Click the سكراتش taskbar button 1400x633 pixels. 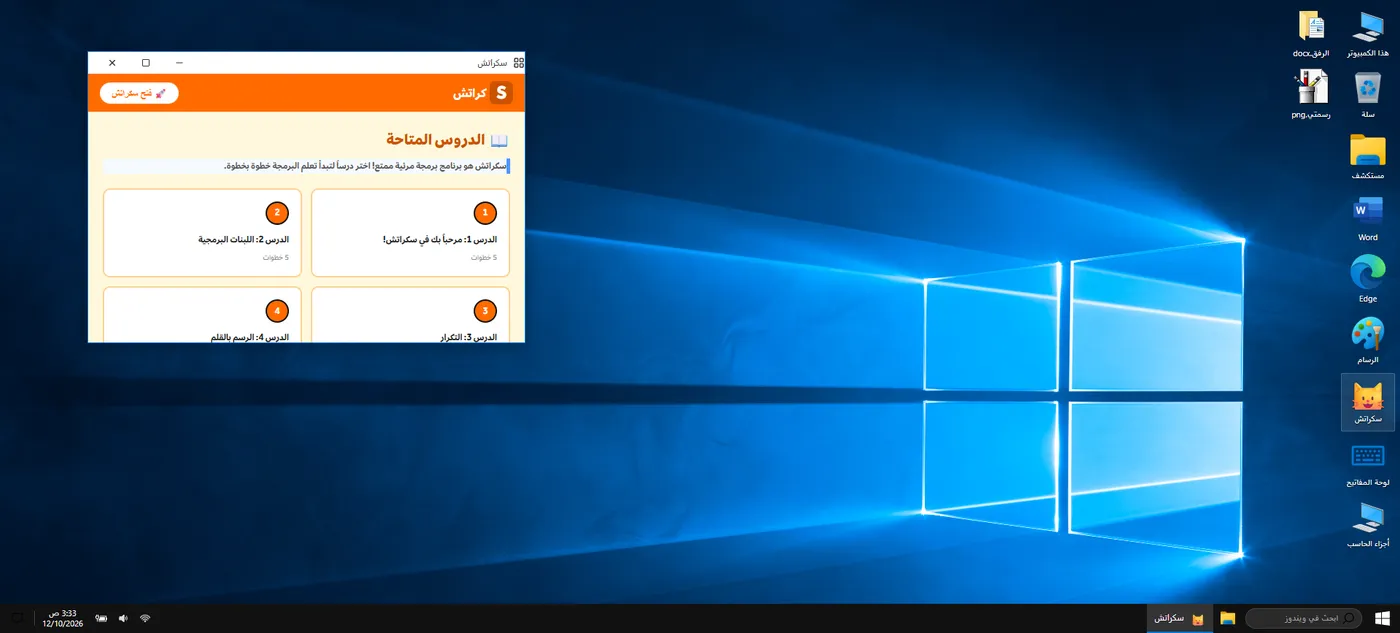coord(1180,618)
